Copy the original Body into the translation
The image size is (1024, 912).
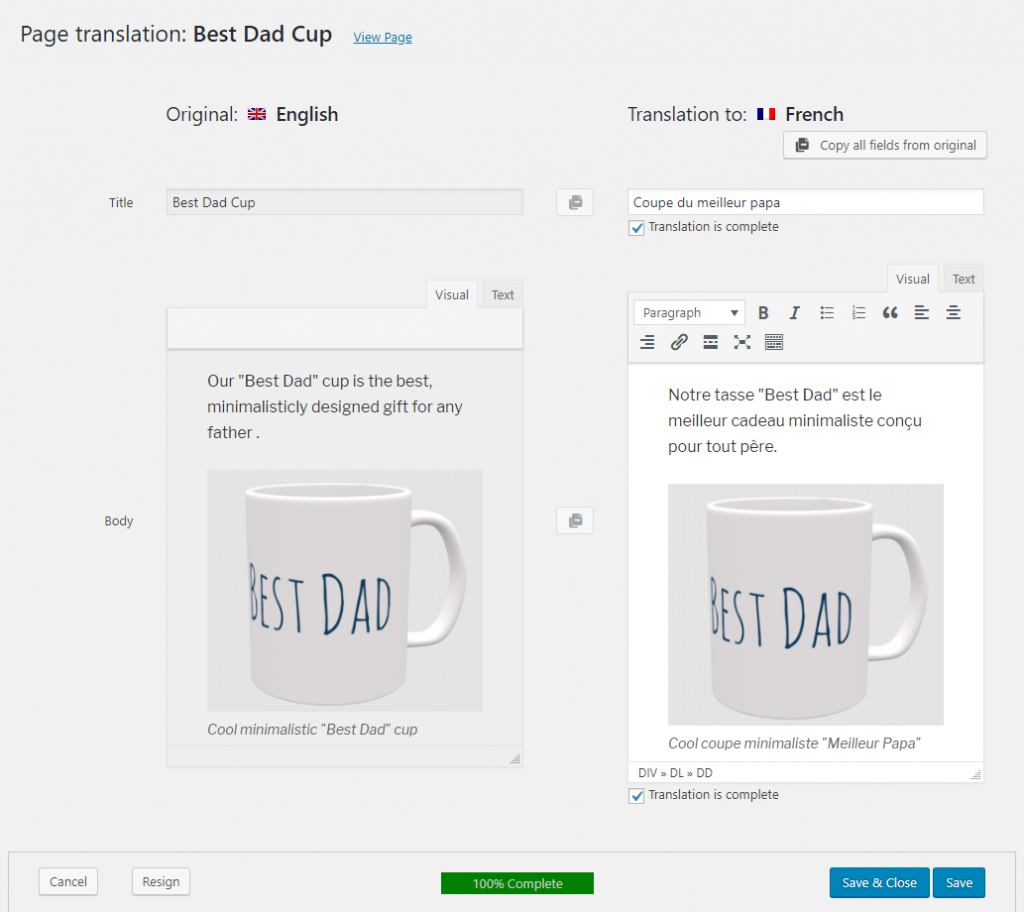pos(574,520)
